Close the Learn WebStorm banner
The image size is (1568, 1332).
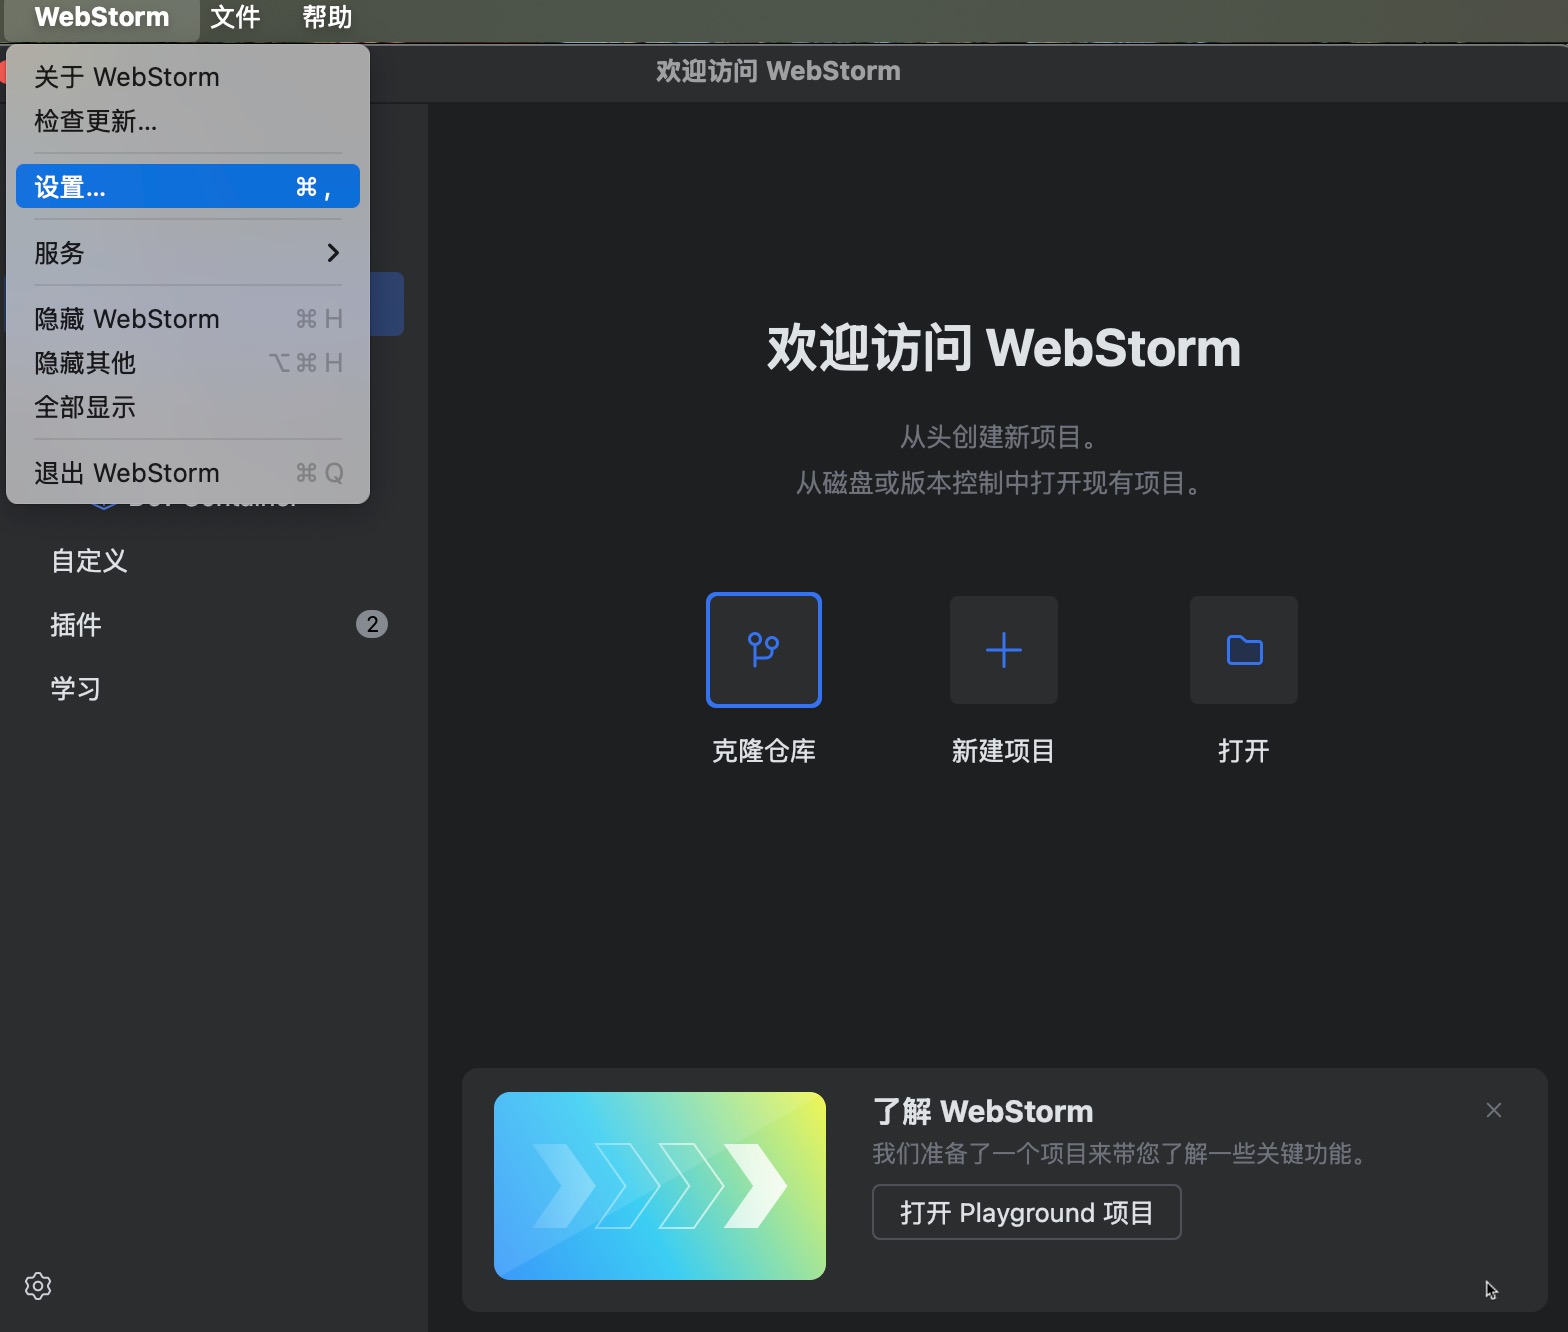point(1493,1110)
